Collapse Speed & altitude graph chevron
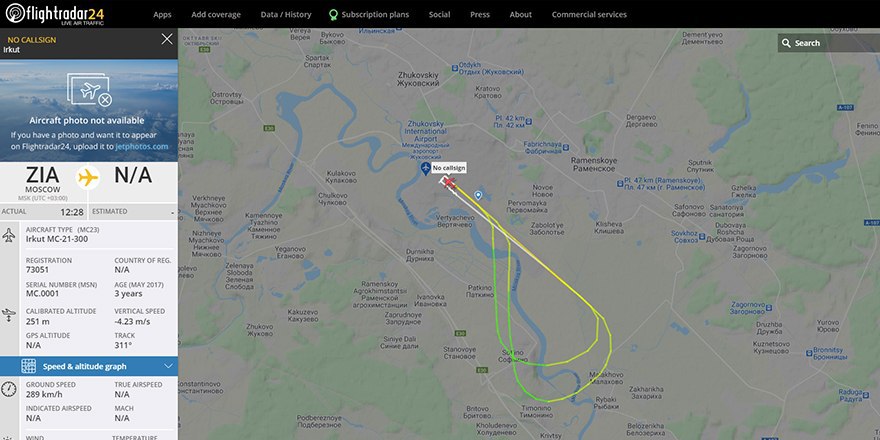Image resolution: width=880 pixels, height=440 pixels. click(x=168, y=366)
